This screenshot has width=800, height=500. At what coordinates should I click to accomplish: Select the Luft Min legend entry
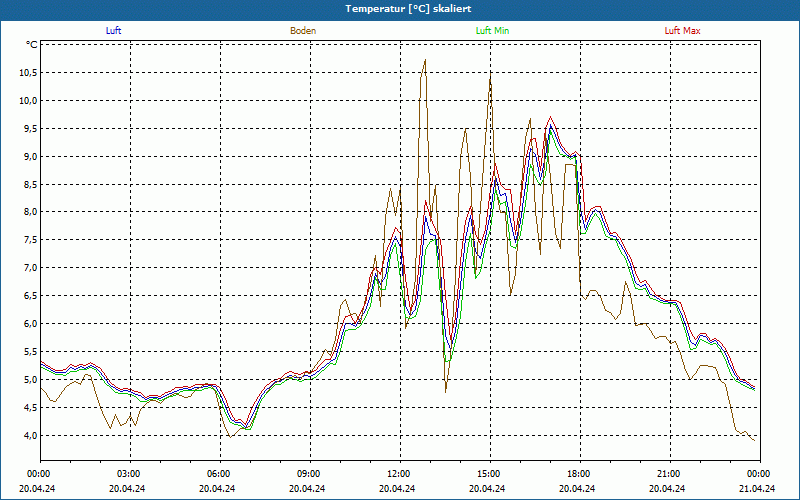492,31
